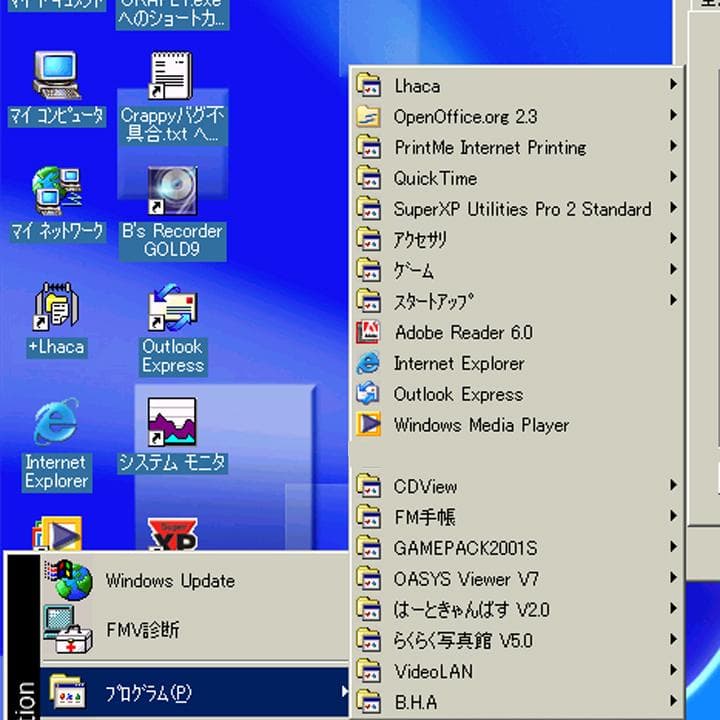720x720 pixels.
Task: Expand PrintMe Internet Printing submenu arrow
Action: 673,146
